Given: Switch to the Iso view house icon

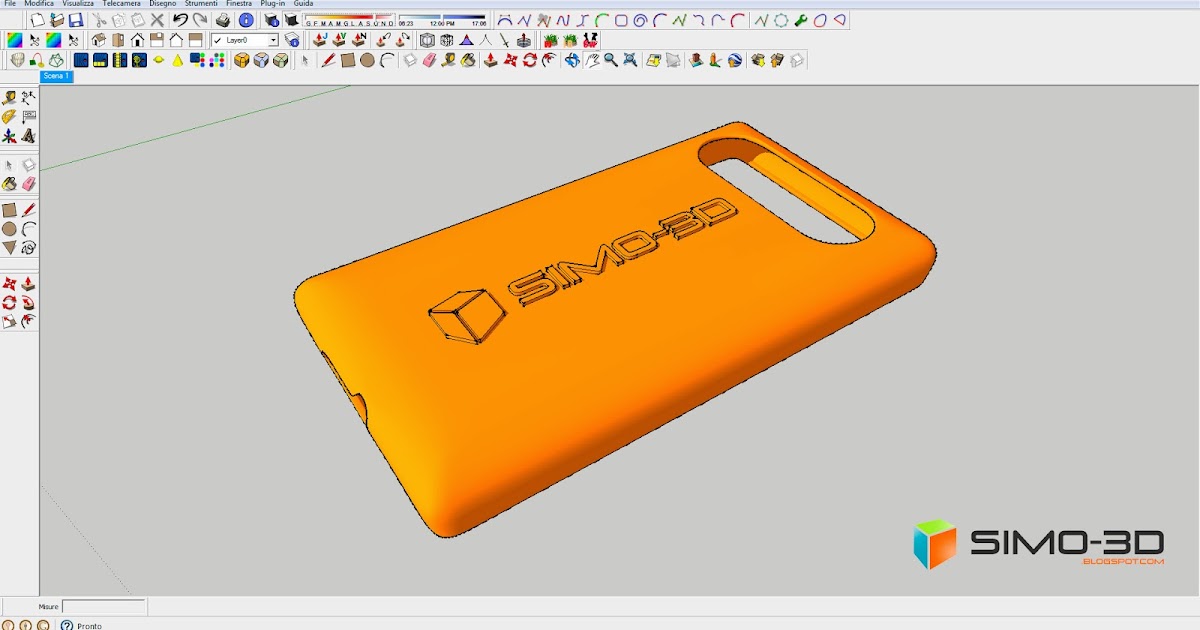Looking at the screenshot, I should tap(98, 40).
